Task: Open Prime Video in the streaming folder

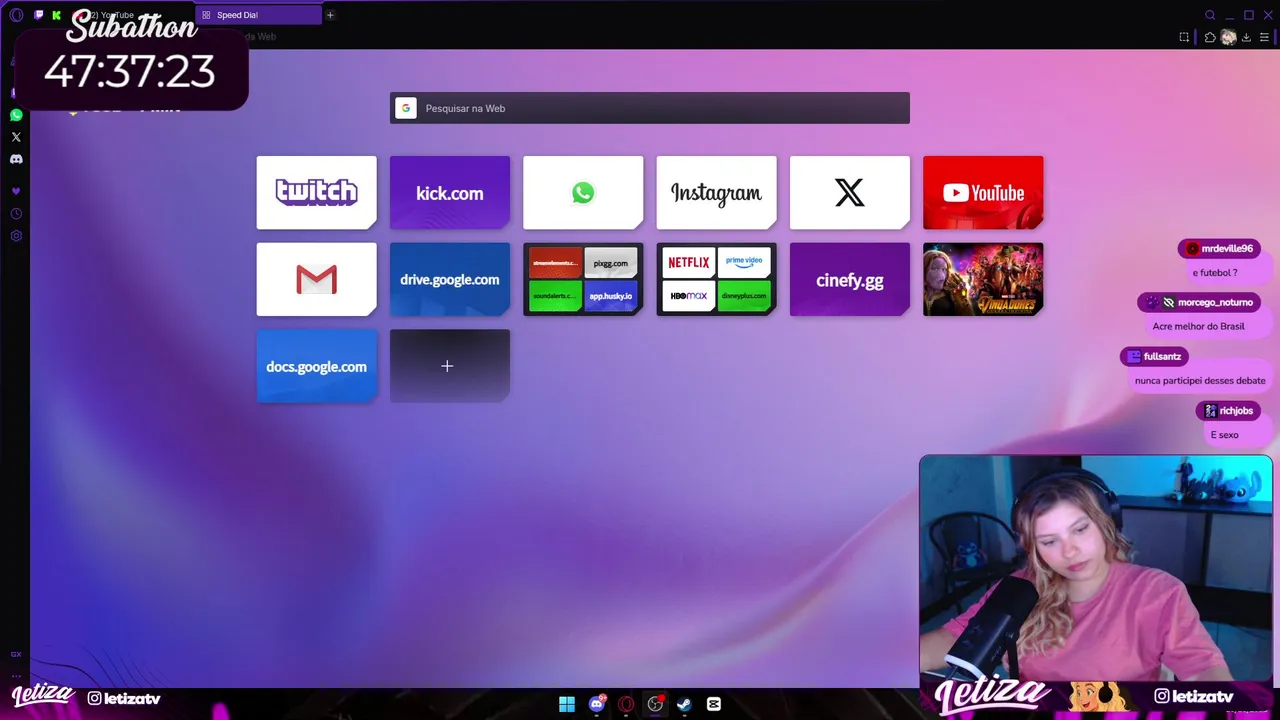Action: [744, 263]
